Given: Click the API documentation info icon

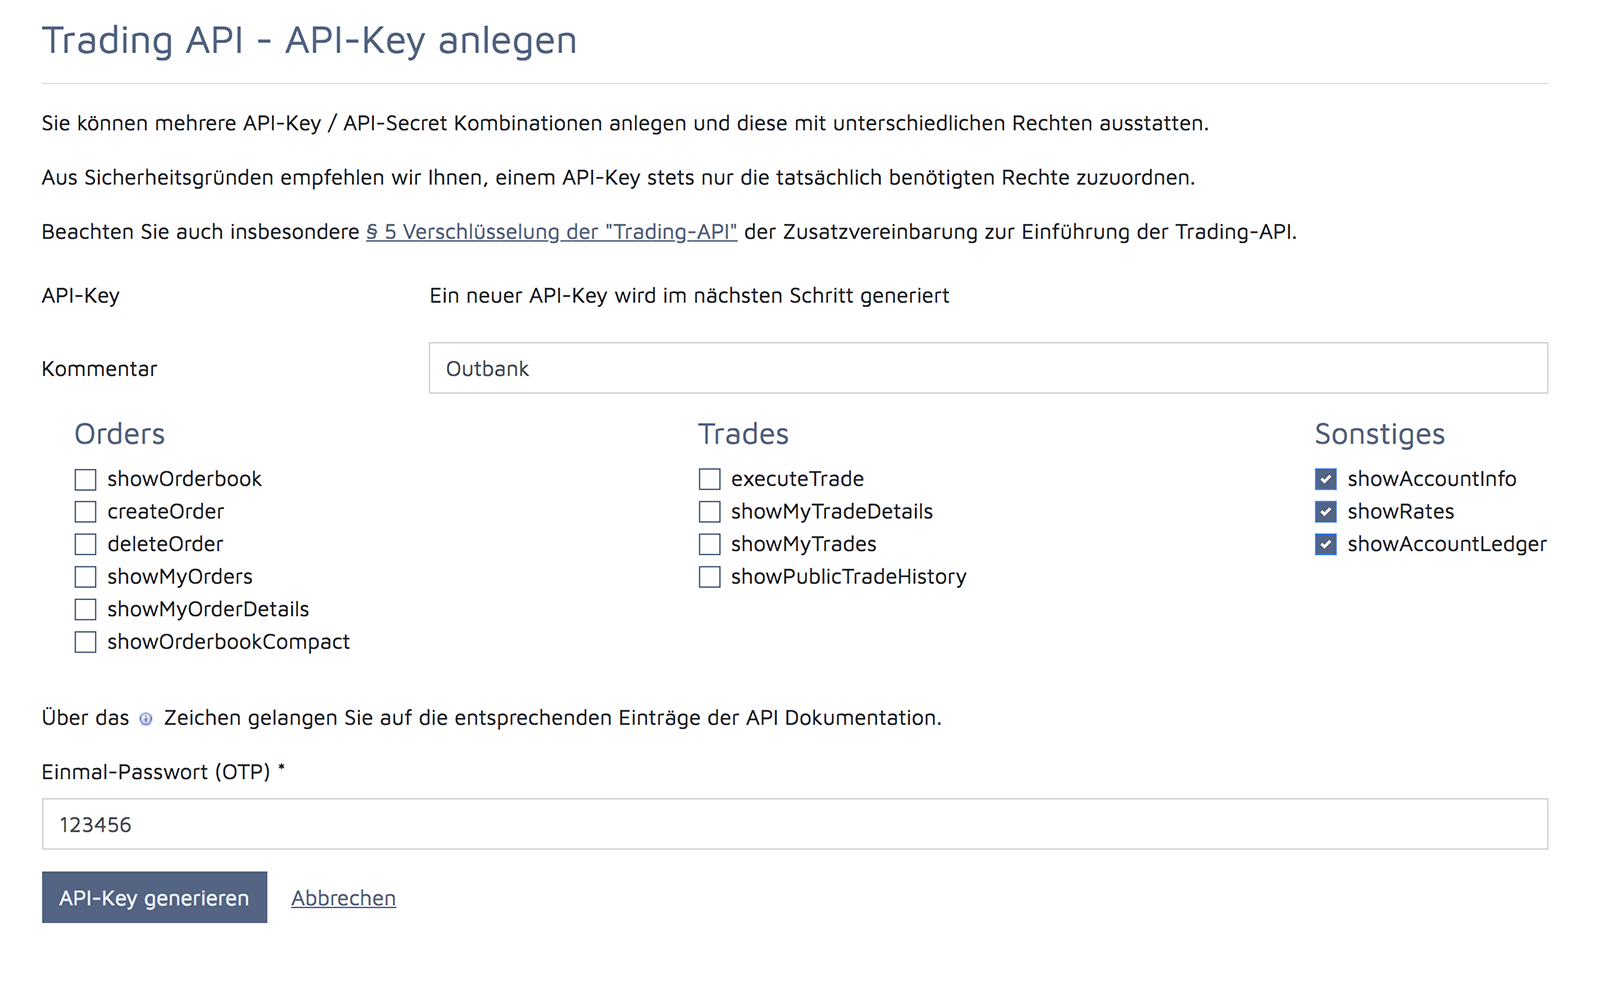Looking at the screenshot, I should click(146, 719).
